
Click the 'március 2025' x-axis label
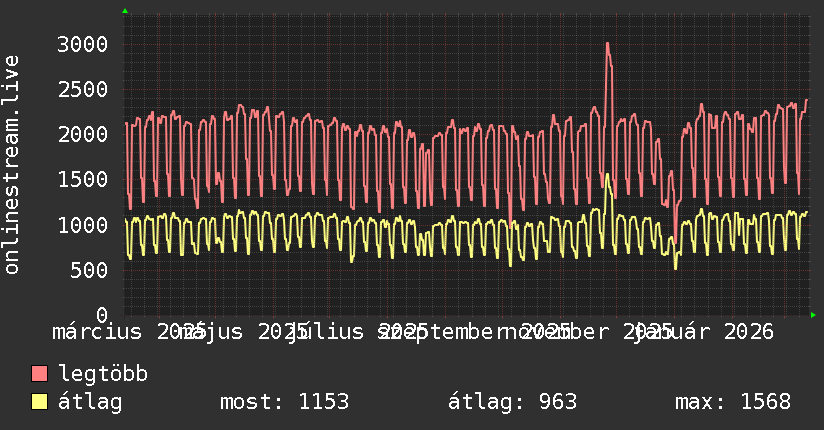tap(128, 332)
